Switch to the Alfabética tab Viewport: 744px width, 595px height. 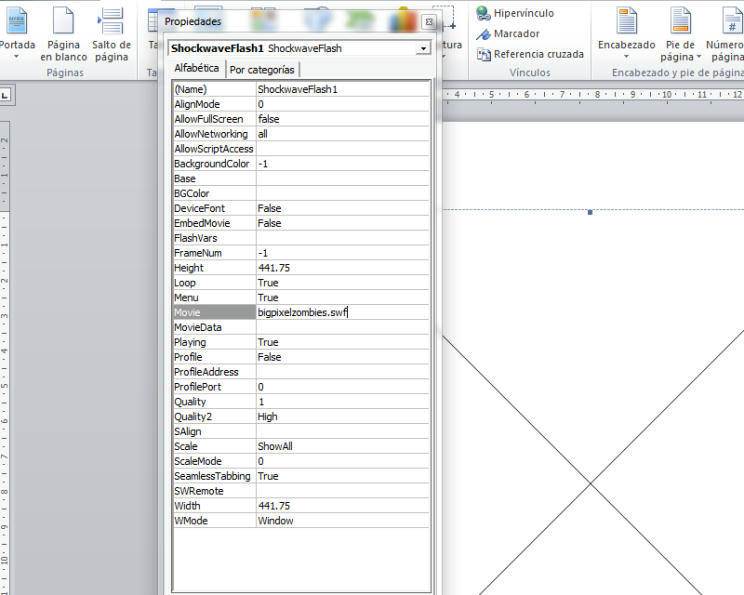(x=196, y=68)
